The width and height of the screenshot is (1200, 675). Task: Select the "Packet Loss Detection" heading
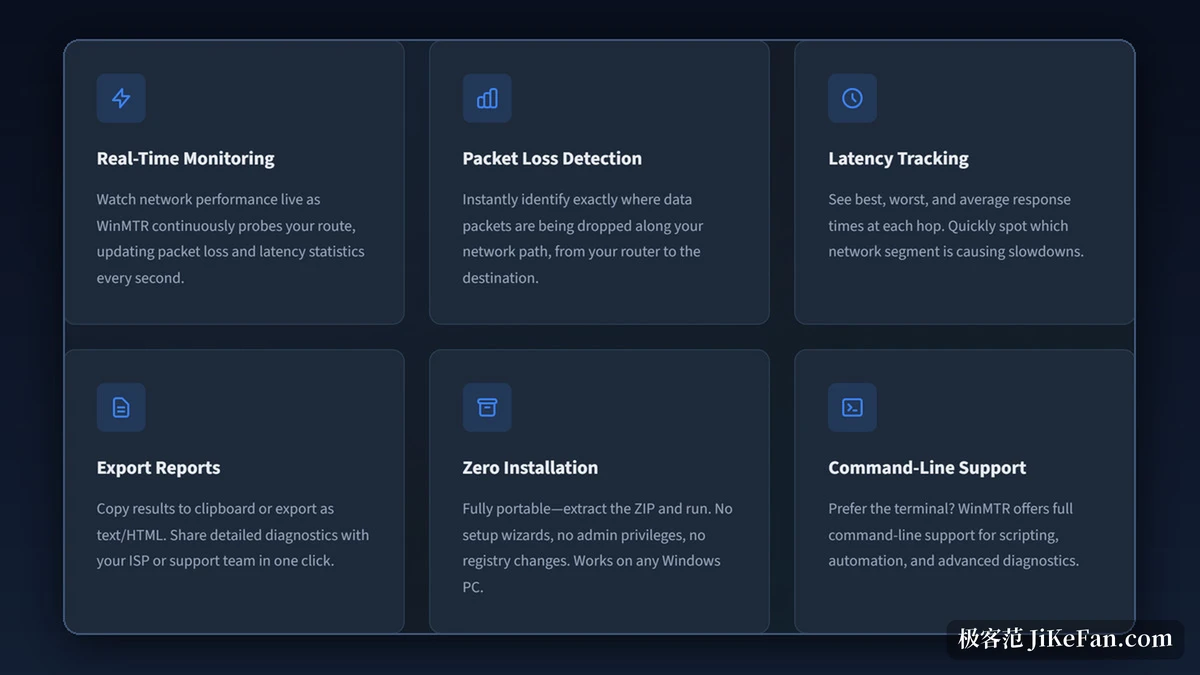point(552,158)
